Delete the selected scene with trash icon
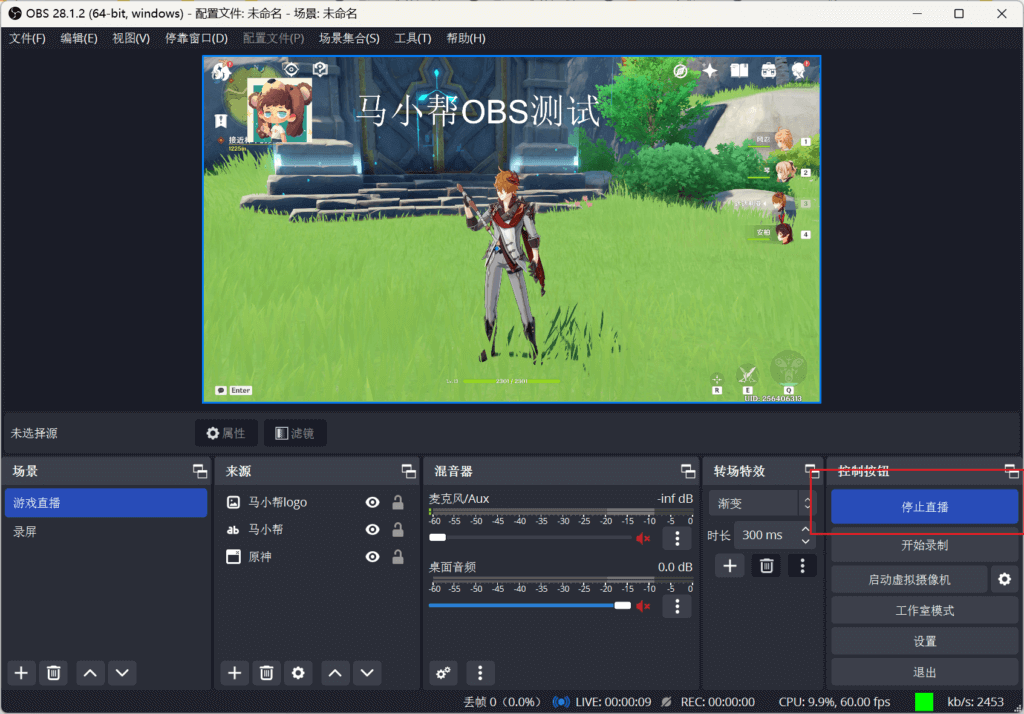This screenshot has width=1024, height=714. pyautogui.click(x=54, y=673)
